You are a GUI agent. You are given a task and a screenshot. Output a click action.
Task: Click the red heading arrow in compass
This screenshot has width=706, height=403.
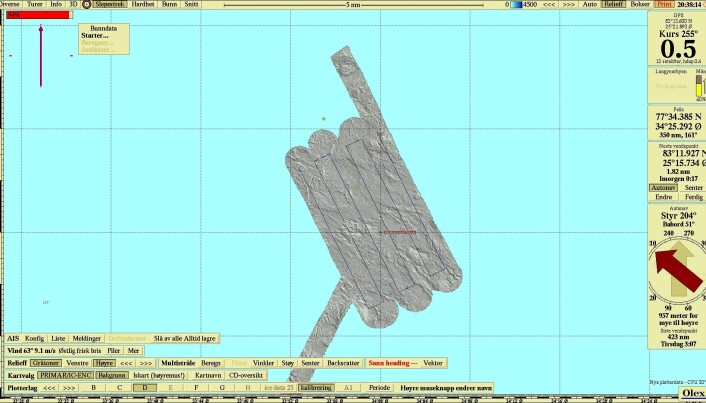pyautogui.click(x=679, y=271)
